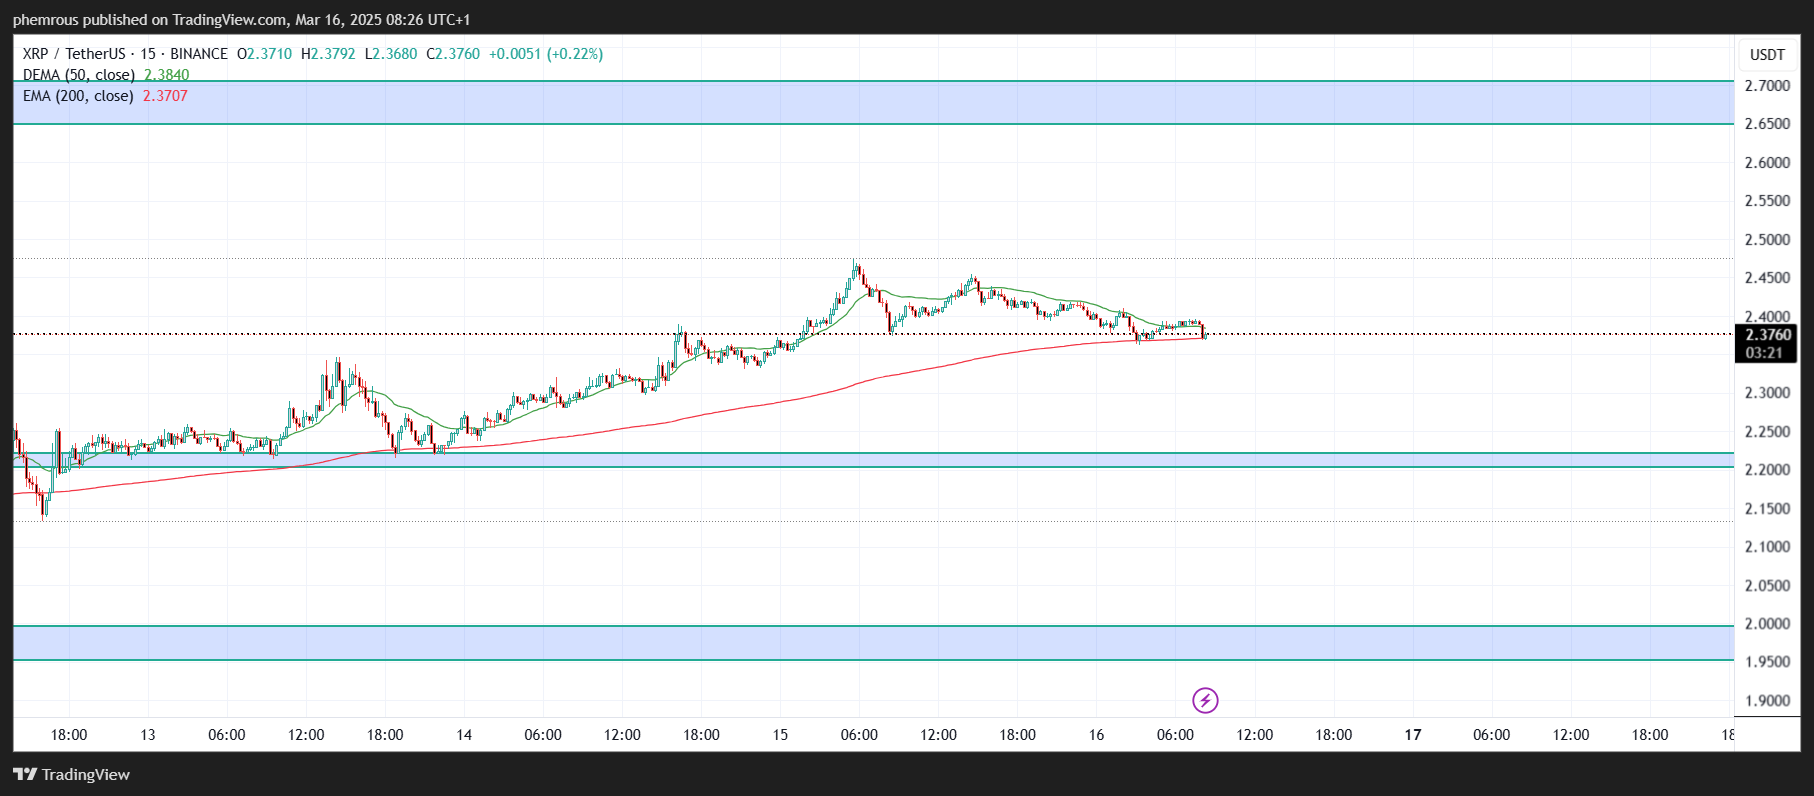Select the blue support zone near 2.2000

[x=872, y=460]
